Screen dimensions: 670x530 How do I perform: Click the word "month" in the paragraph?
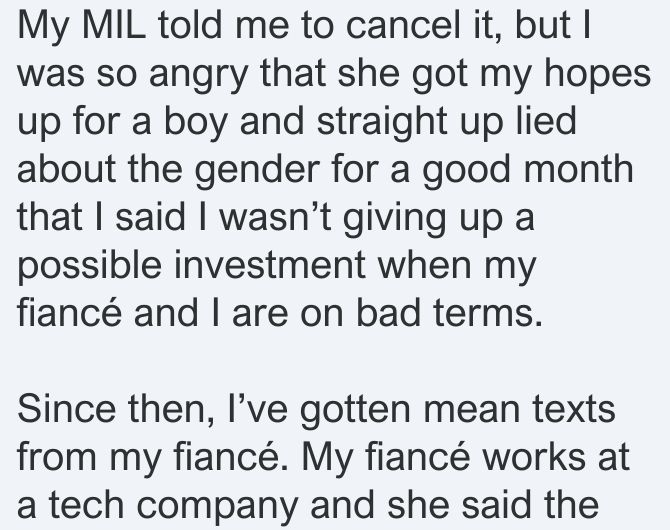pyautogui.click(x=578, y=169)
